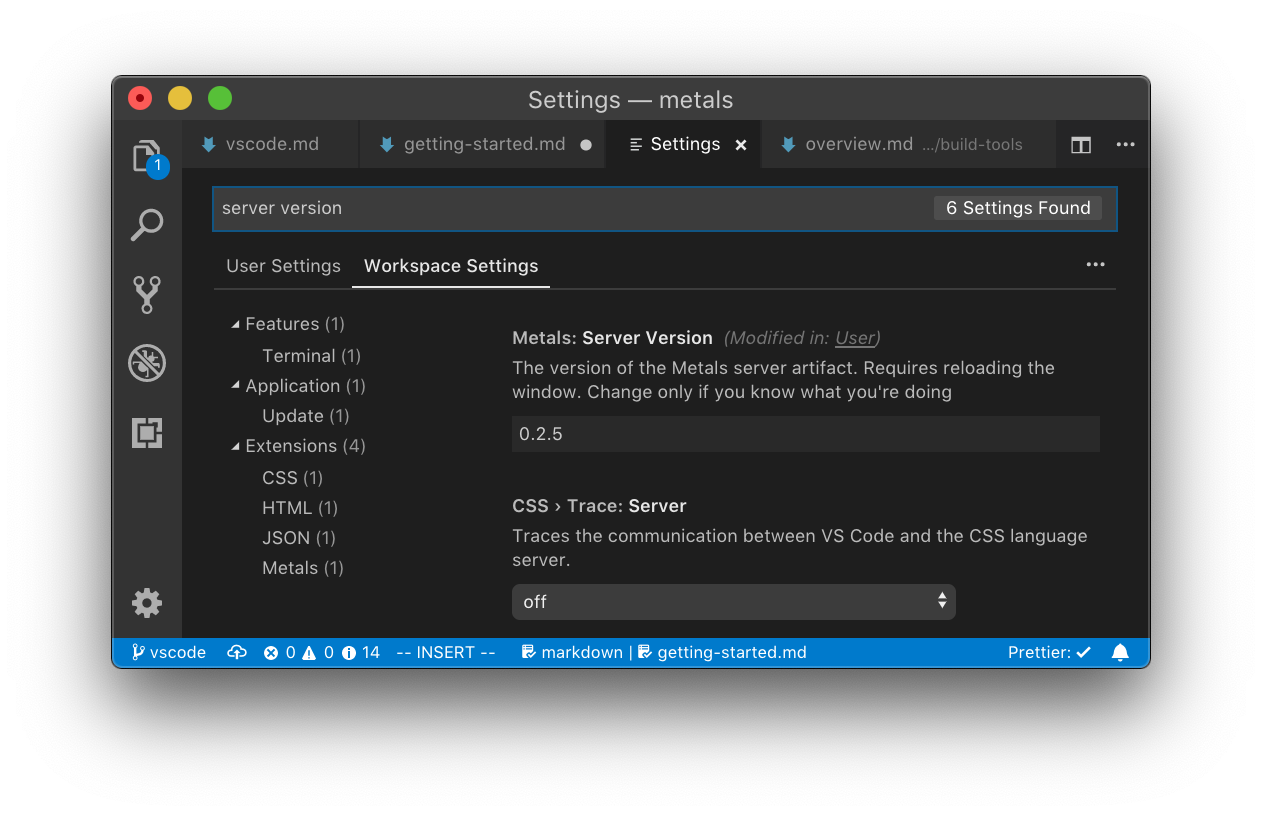Select the Search icon in the sidebar
The height and width of the screenshot is (816, 1262).
click(x=147, y=225)
